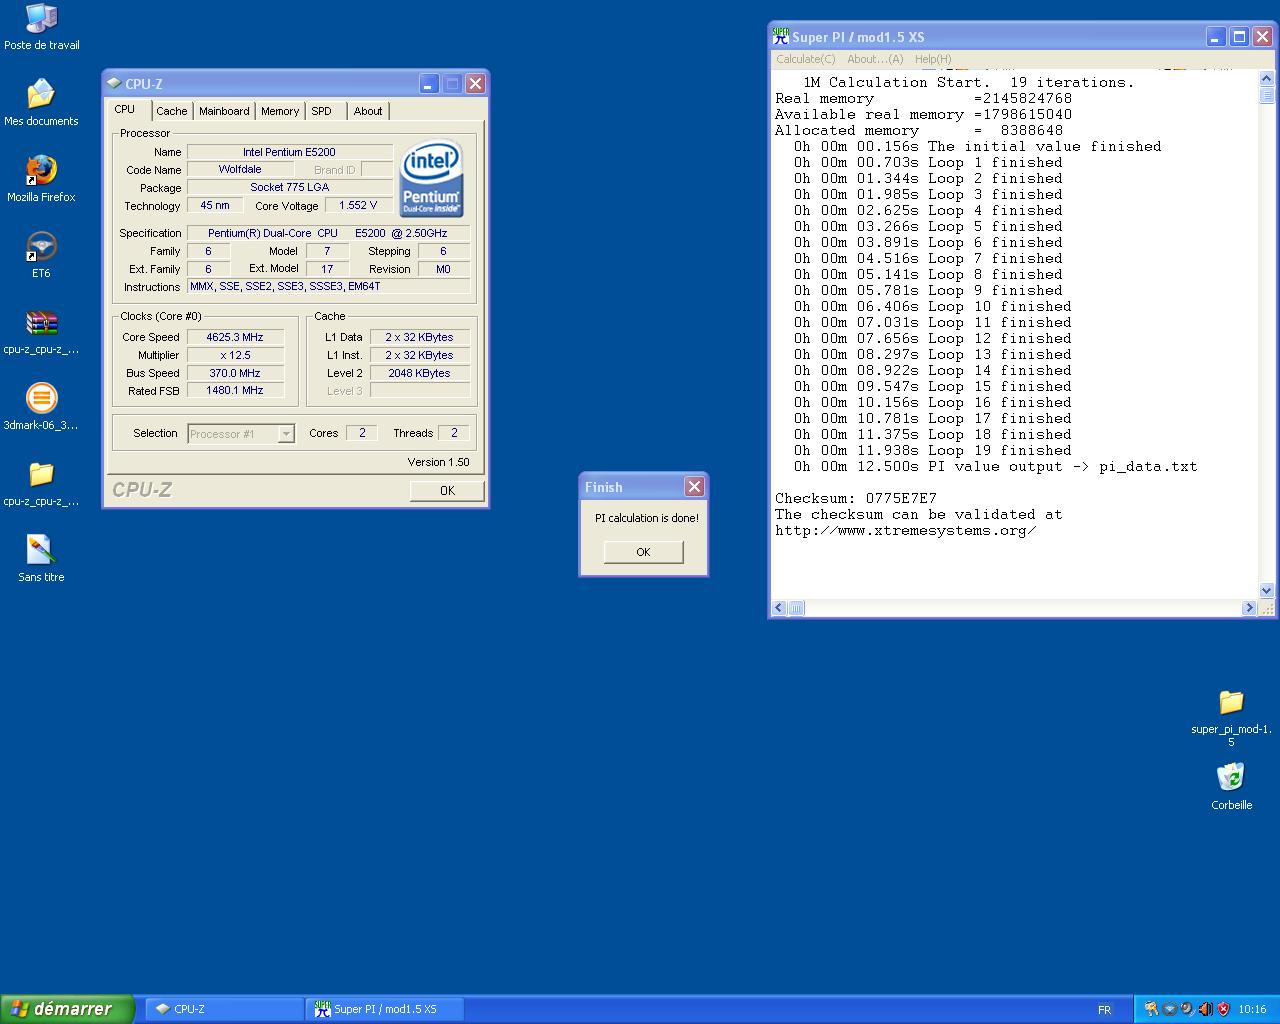Click the CPU-Z title bar icon
The width and height of the screenshot is (1280, 1024).
[x=114, y=84]
